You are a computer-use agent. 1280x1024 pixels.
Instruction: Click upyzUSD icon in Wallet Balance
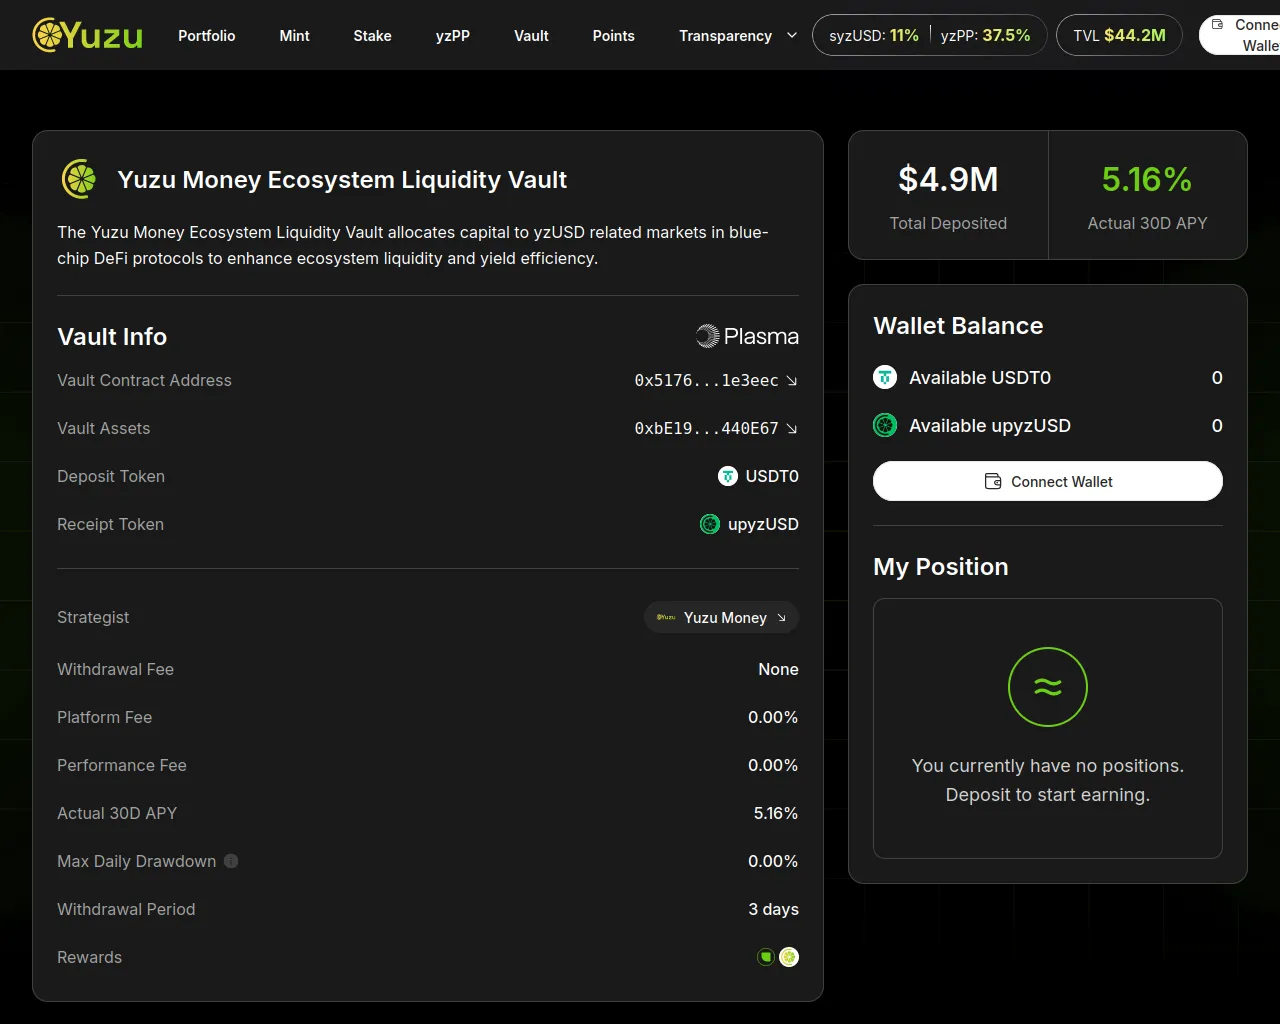pos(885,426)
